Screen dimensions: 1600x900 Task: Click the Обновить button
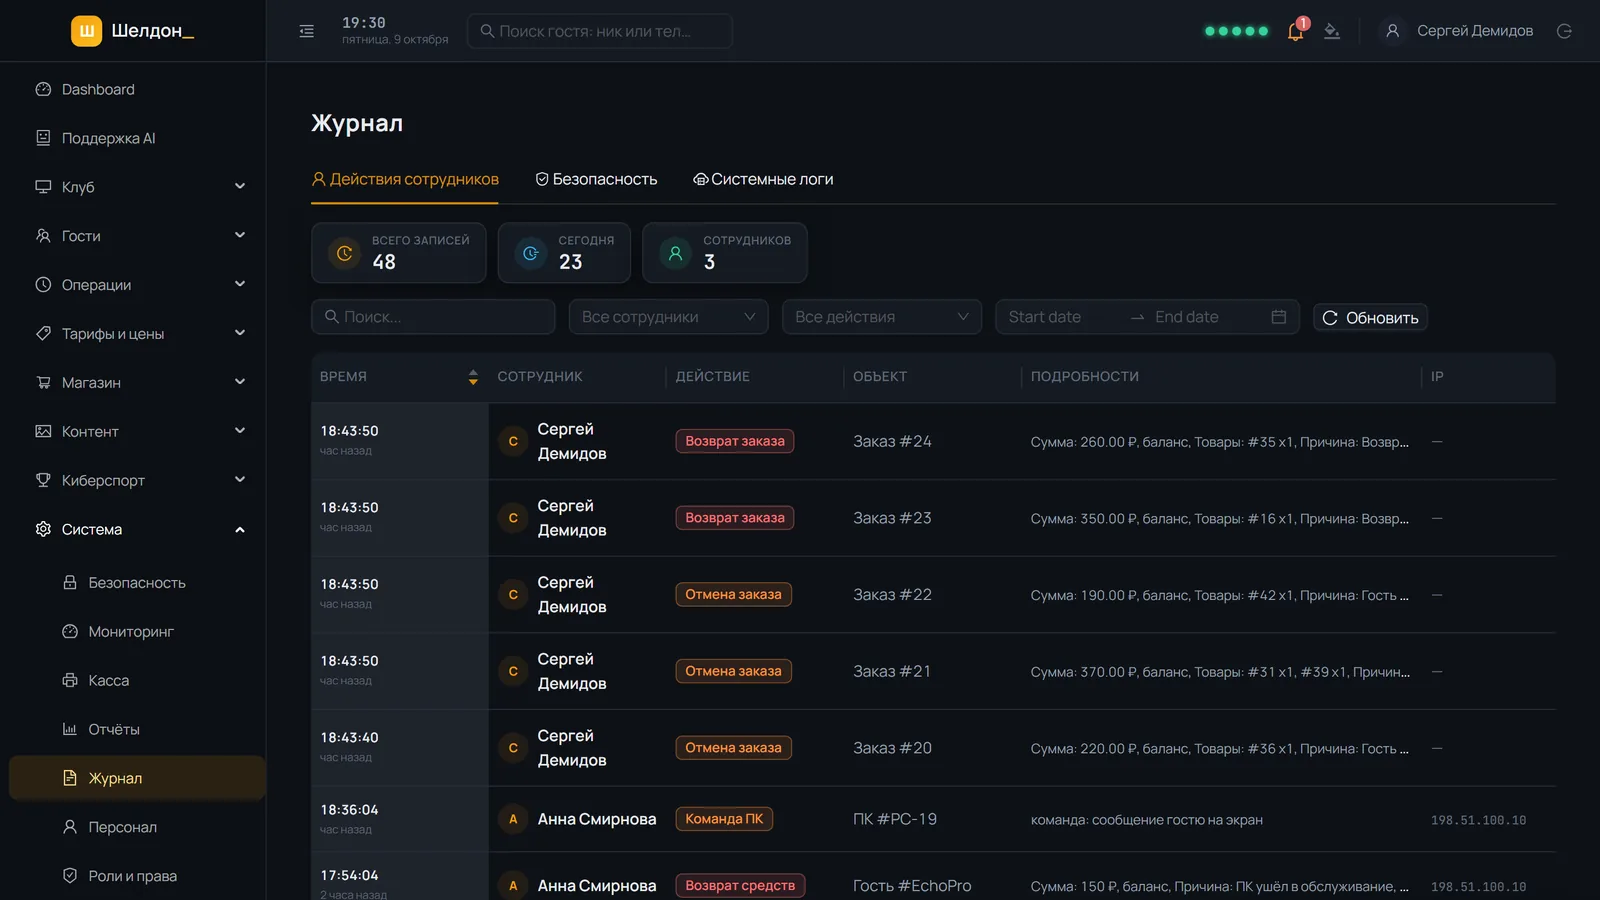point(1370,317)
